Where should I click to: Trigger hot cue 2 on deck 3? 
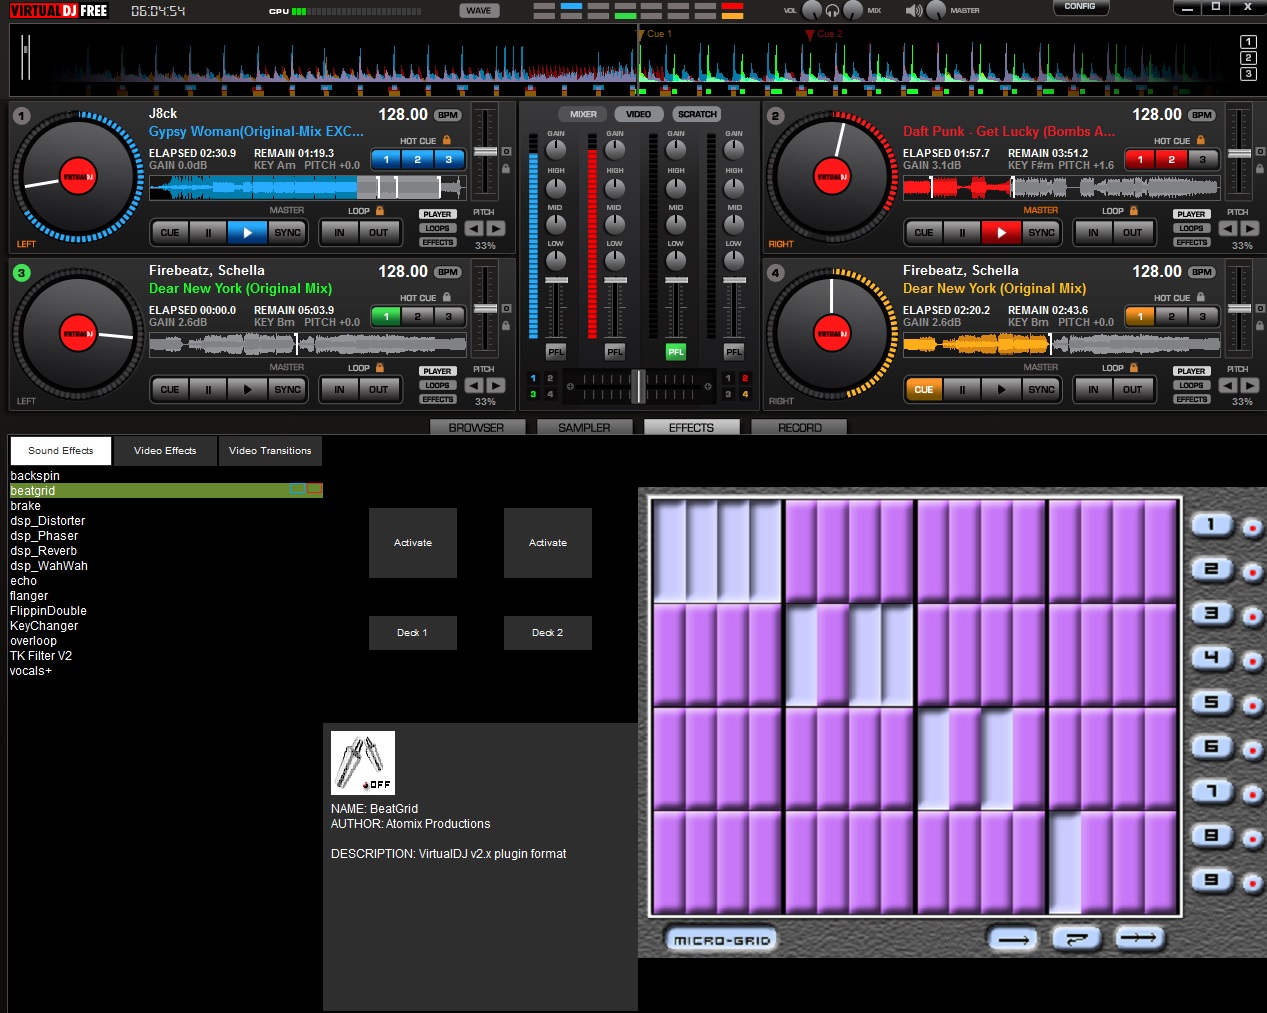(x=417, y=316)
